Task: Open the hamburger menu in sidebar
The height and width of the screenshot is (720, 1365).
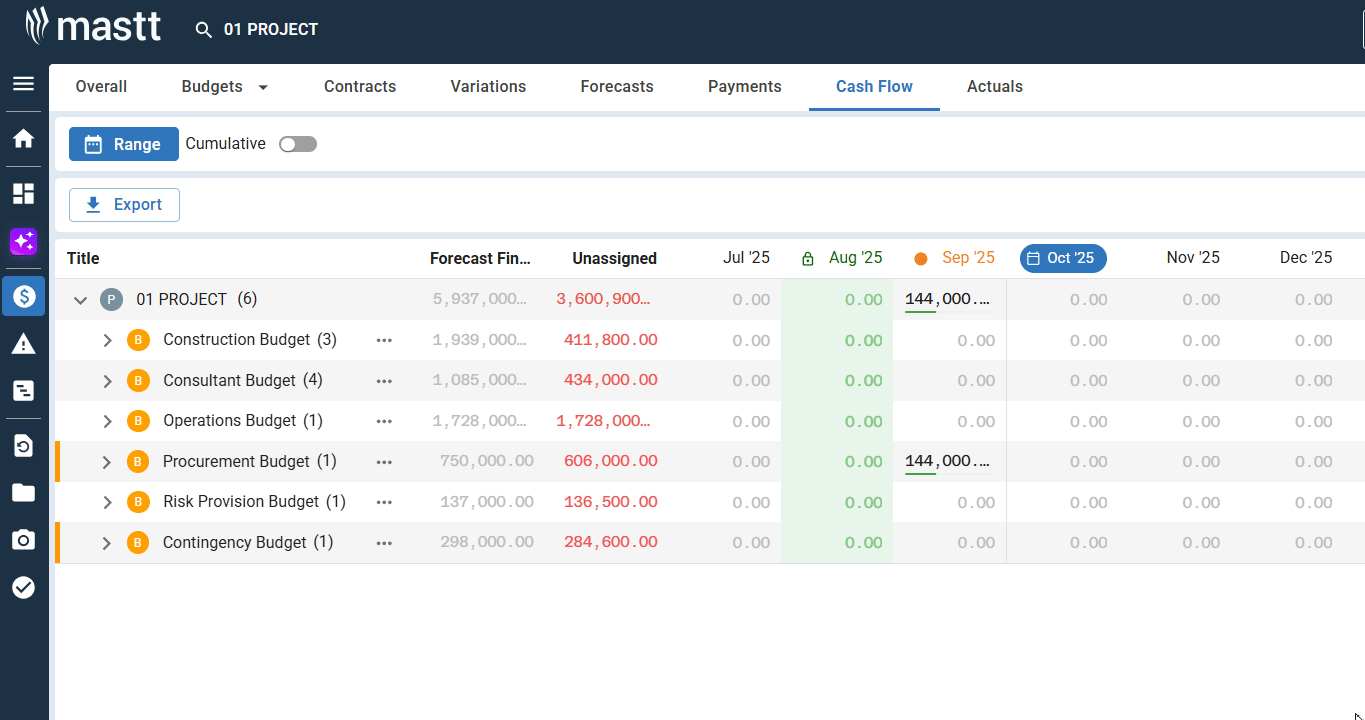Action: pos(23,84)
